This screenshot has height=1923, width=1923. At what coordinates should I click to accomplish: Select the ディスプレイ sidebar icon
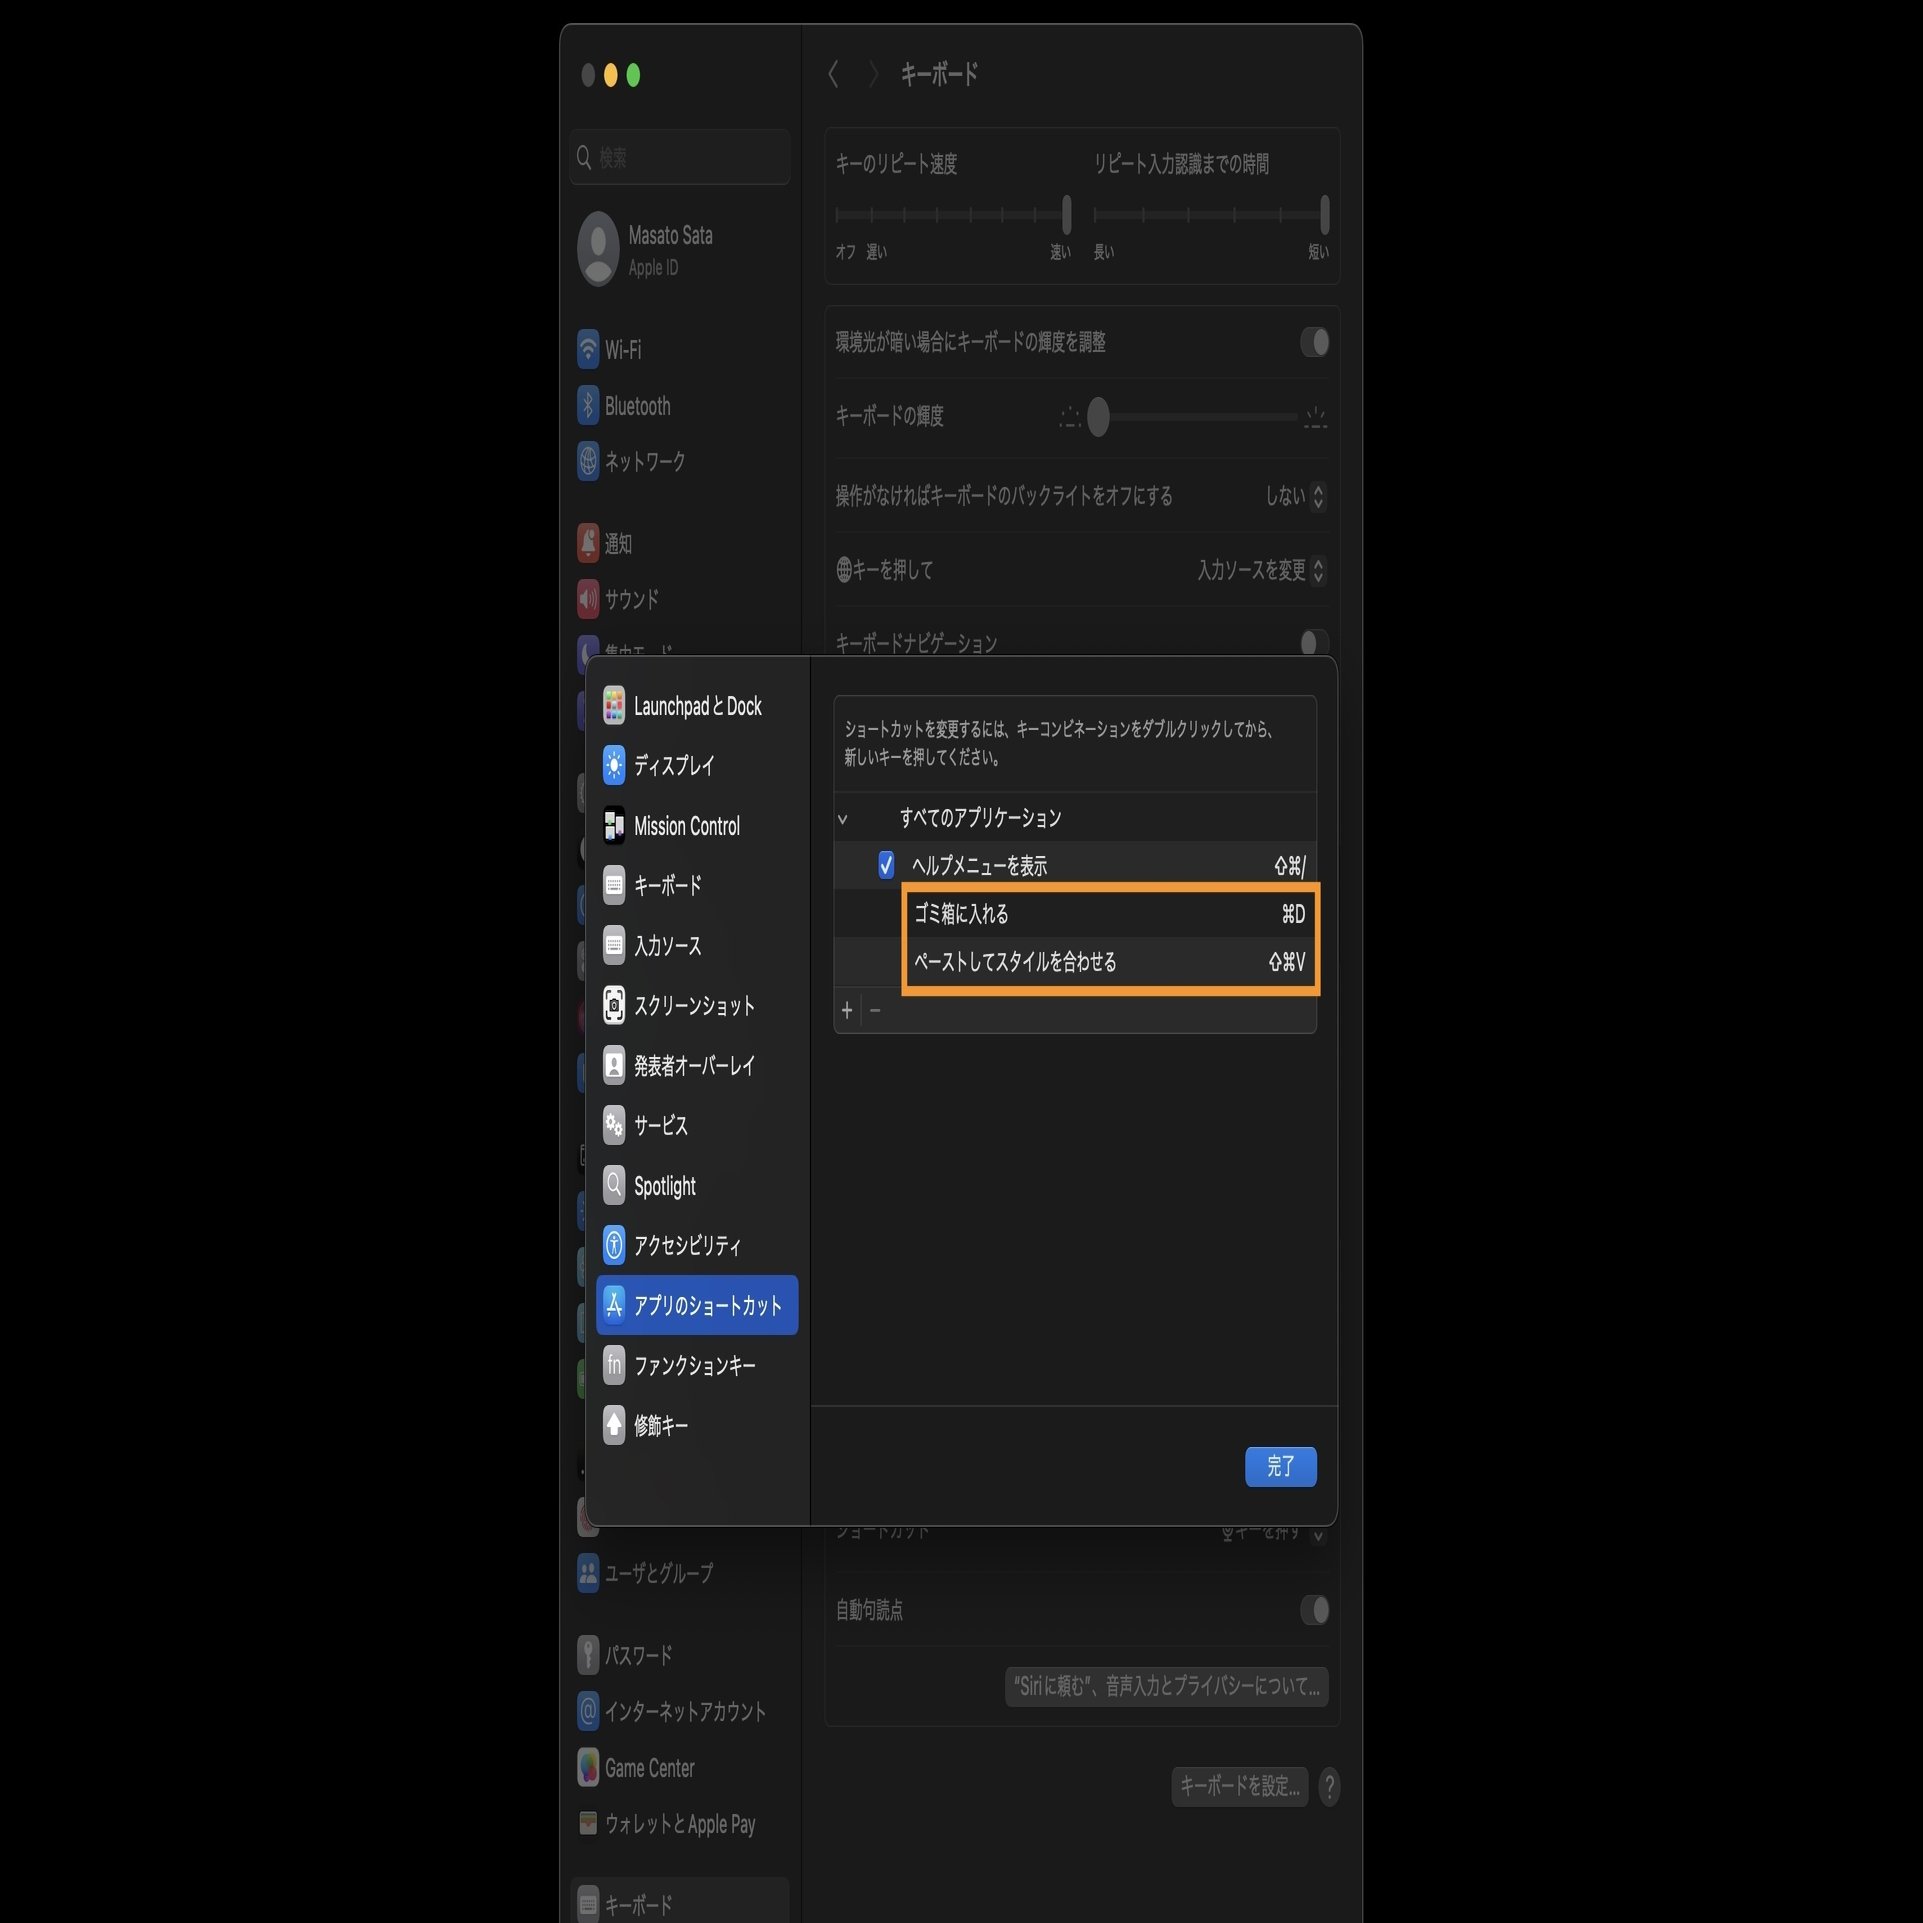click(614, 765)
